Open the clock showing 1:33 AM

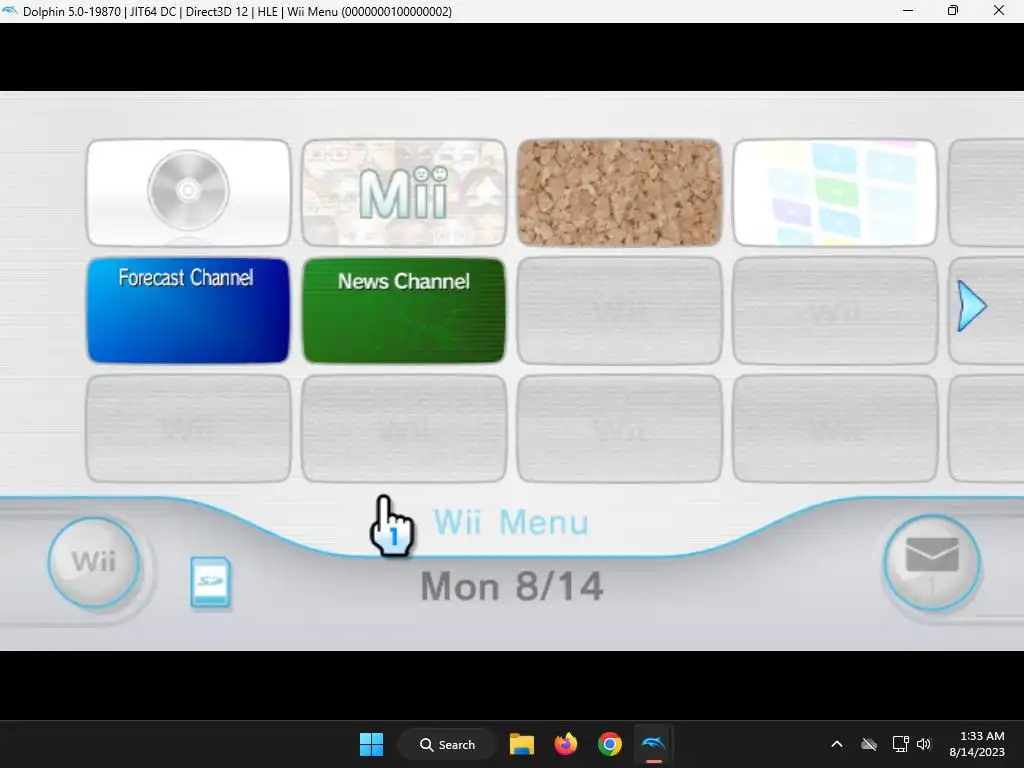[x=976, y=744]
